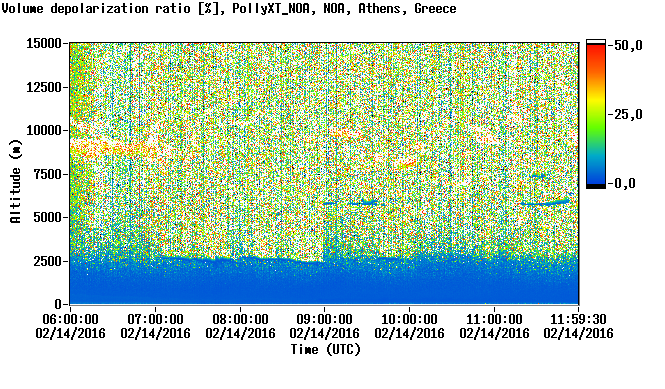Viewport: 665px width, 389px height.
Task: Click the 2500 altitude tick label
Action: click(47, 261)
